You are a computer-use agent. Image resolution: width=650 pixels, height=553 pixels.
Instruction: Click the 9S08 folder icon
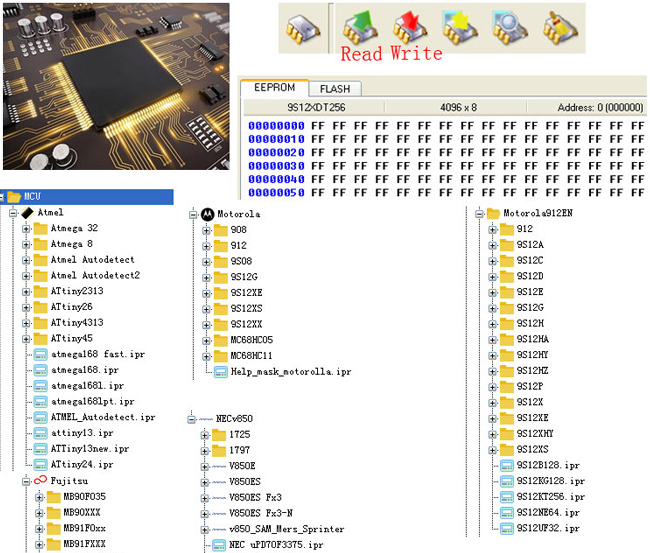[221, 262]
